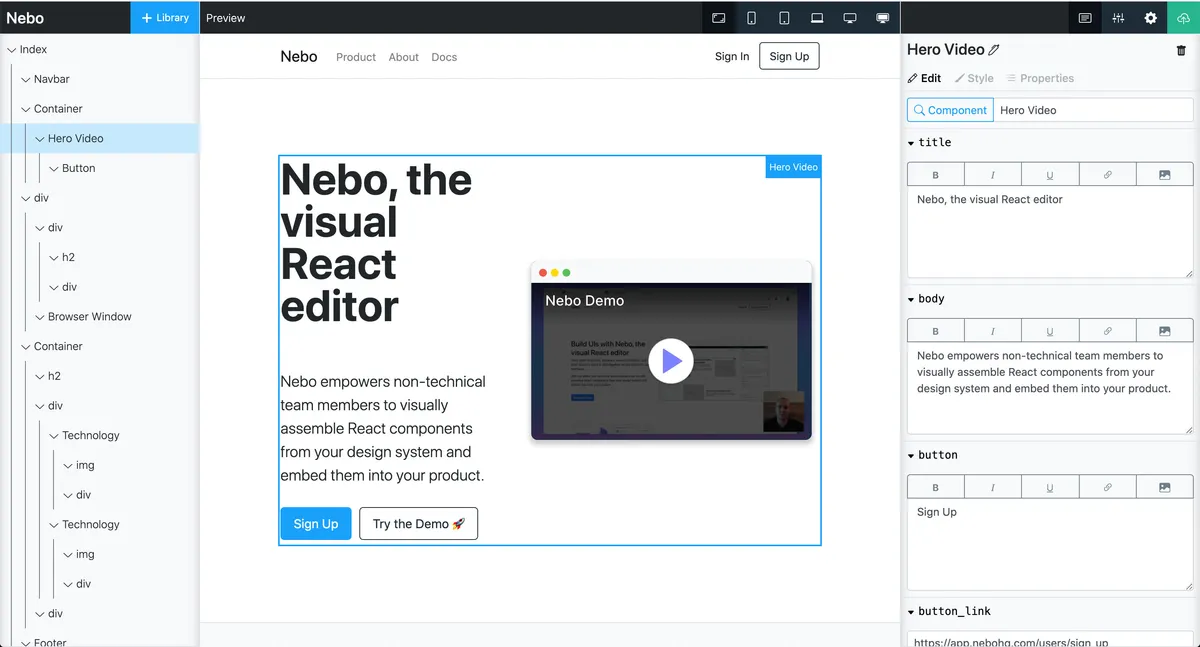Viewport: 1200px width, 647px height.
Task: Rename Hero Video with the pencil icon
Action: point(994,50)
